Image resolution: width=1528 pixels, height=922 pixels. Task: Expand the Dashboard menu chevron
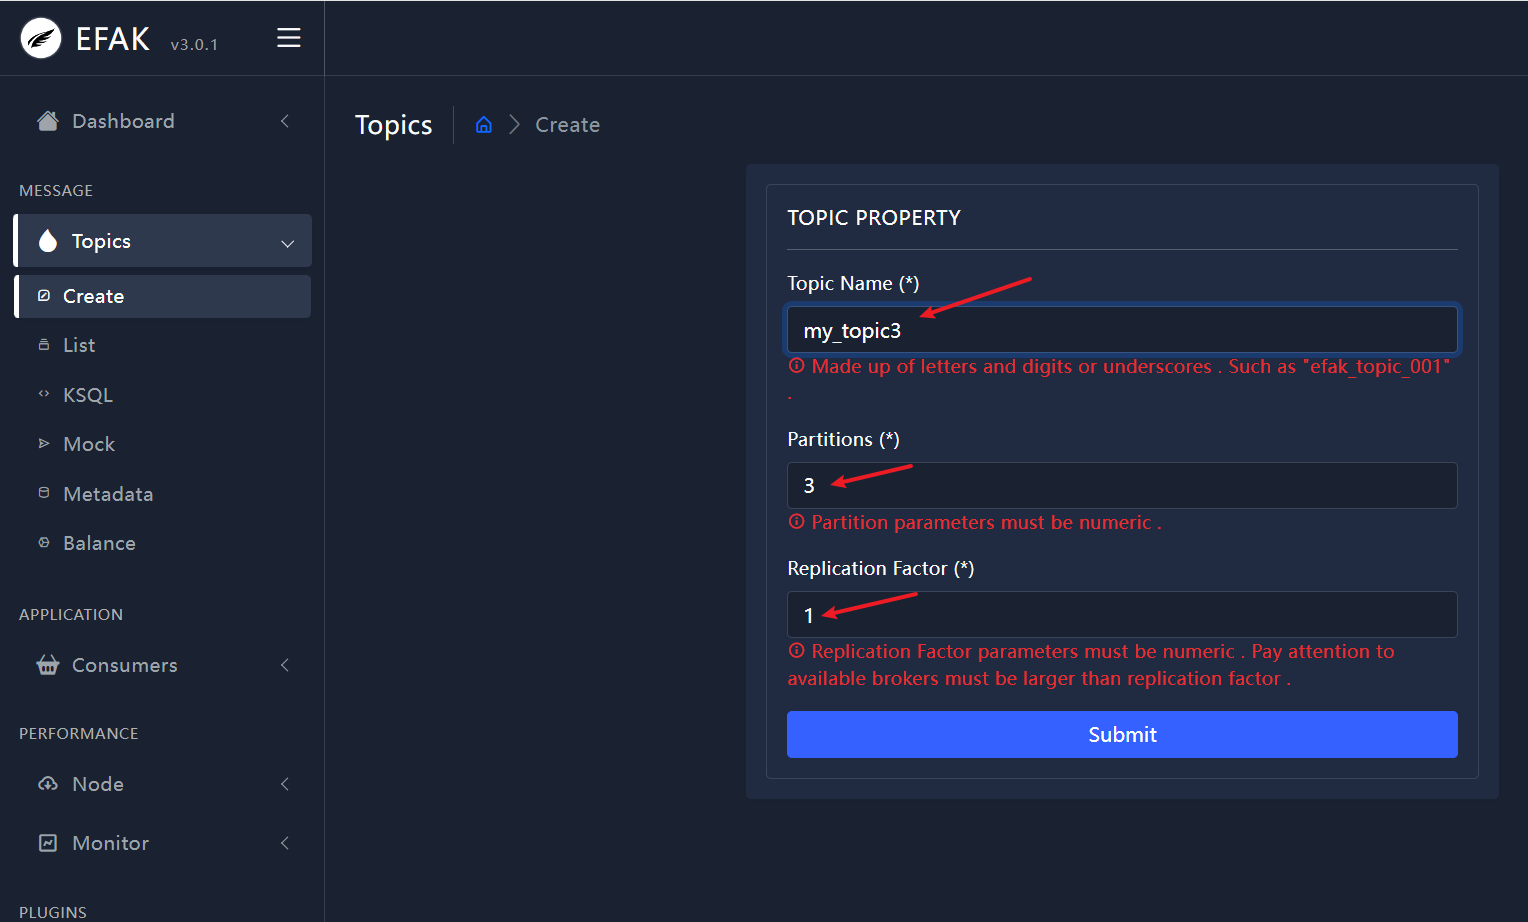point(285,121)
